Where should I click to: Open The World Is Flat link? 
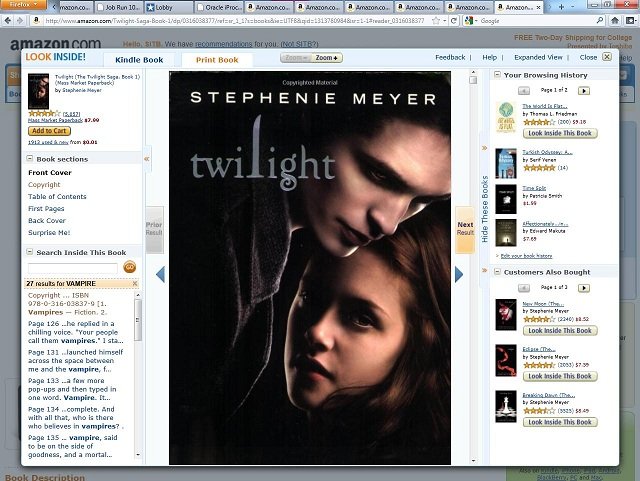544,106
